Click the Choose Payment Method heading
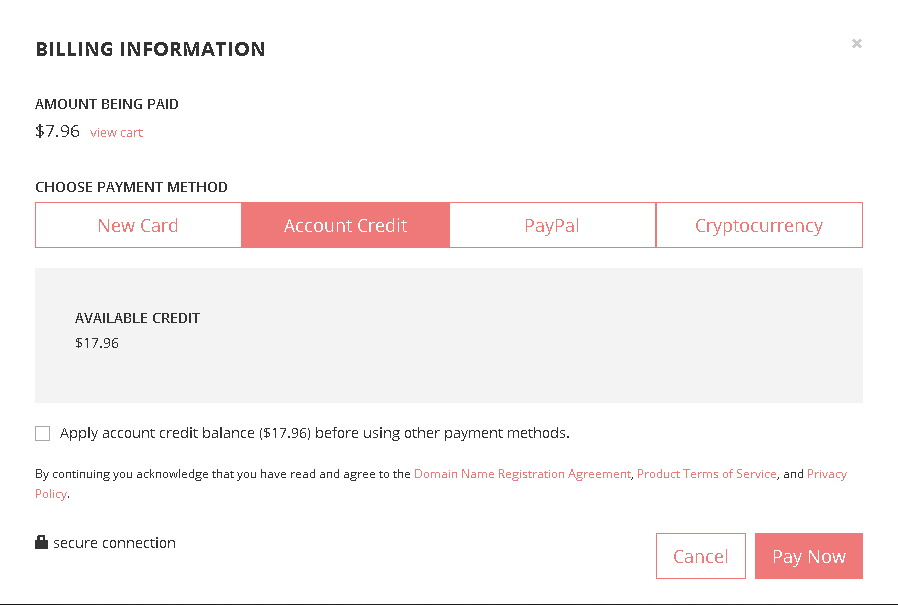The width and height of the screenshot is (898, 605). 131,187
